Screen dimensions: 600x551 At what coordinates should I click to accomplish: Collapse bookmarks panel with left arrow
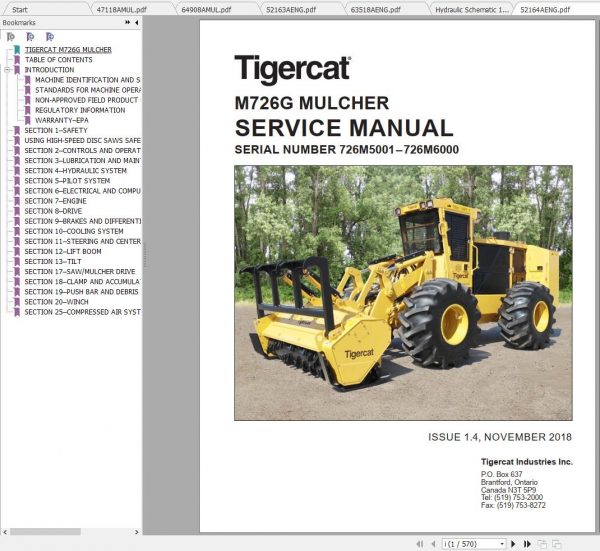137,23
